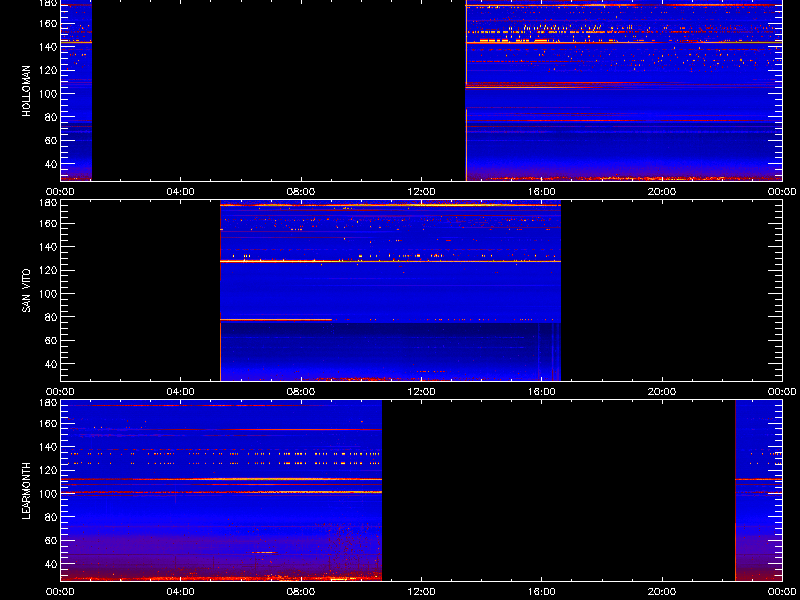Select the 100 frequency tick on San Vito axis
Image resolution: width=800 pixels, height=600 pixels.
pos(48,294)
